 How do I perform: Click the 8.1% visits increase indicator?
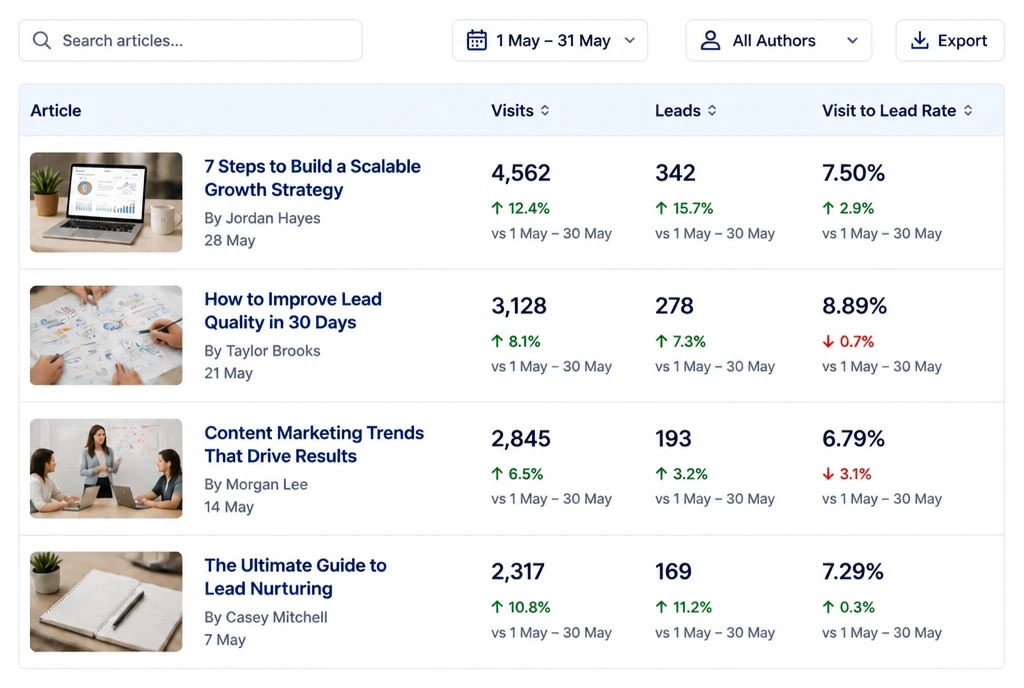516,341
